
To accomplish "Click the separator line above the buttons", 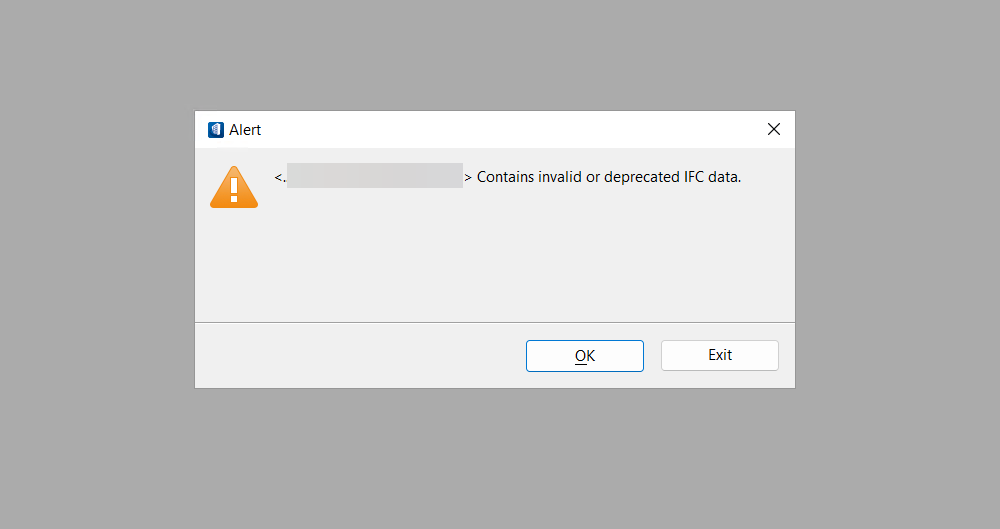I will tap(495, 322).
